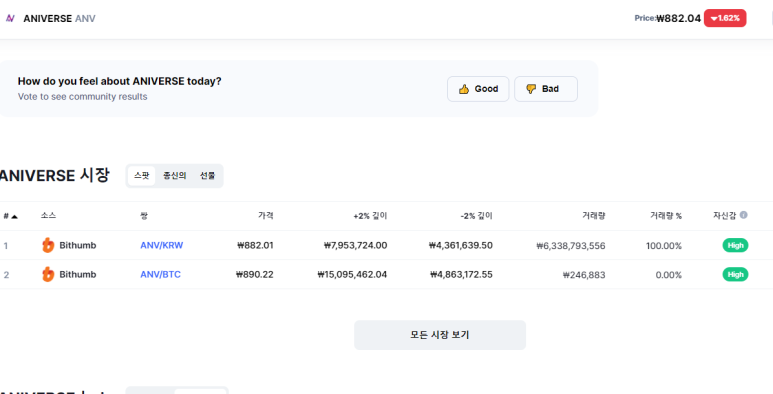
Task: Sort by 거래량 % column header
Action: (x=666, y=215)
